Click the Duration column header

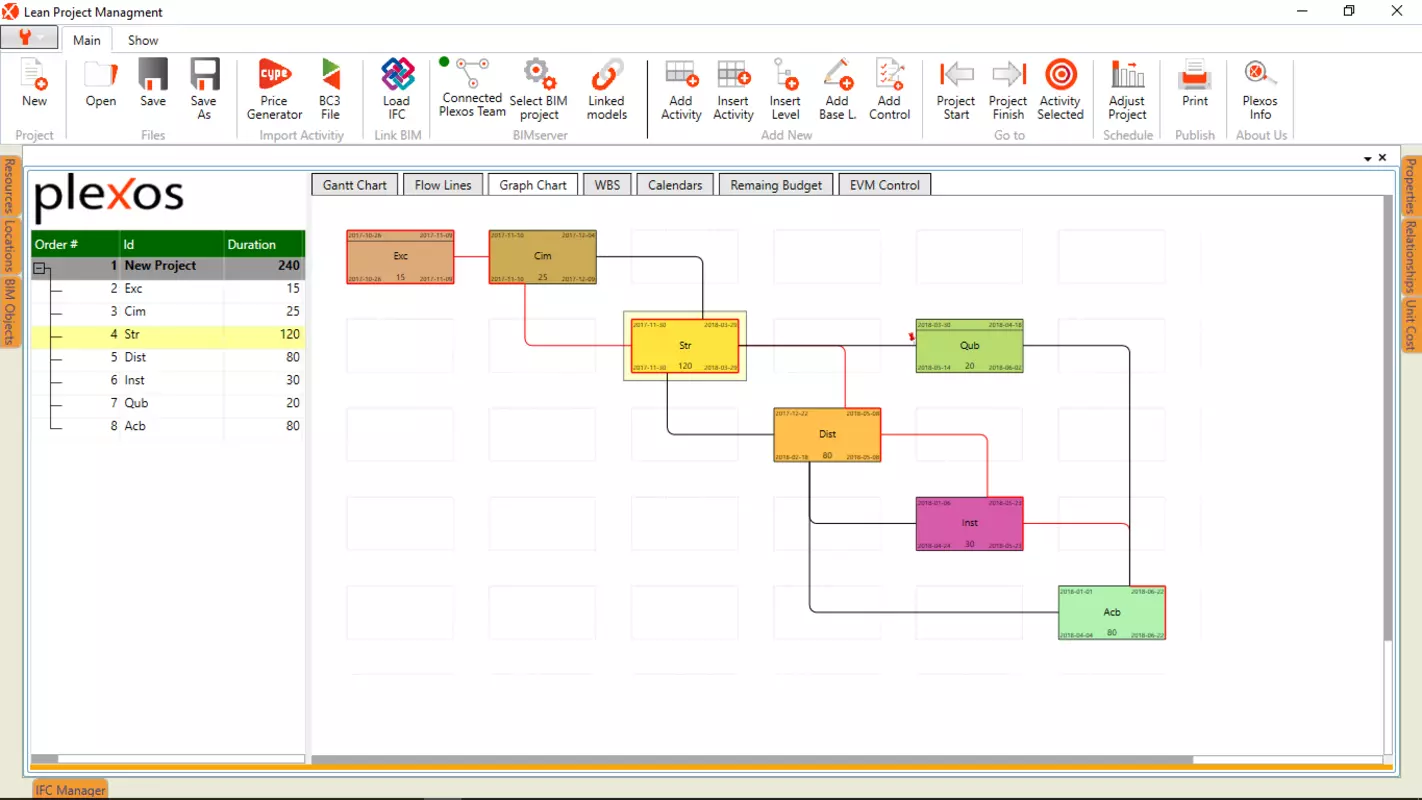point(264,244)
